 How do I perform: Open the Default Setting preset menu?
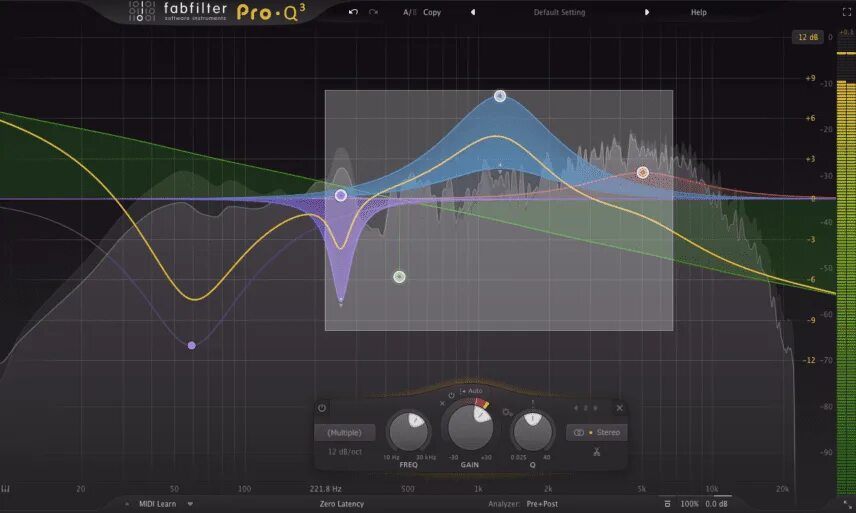(559, 12)
